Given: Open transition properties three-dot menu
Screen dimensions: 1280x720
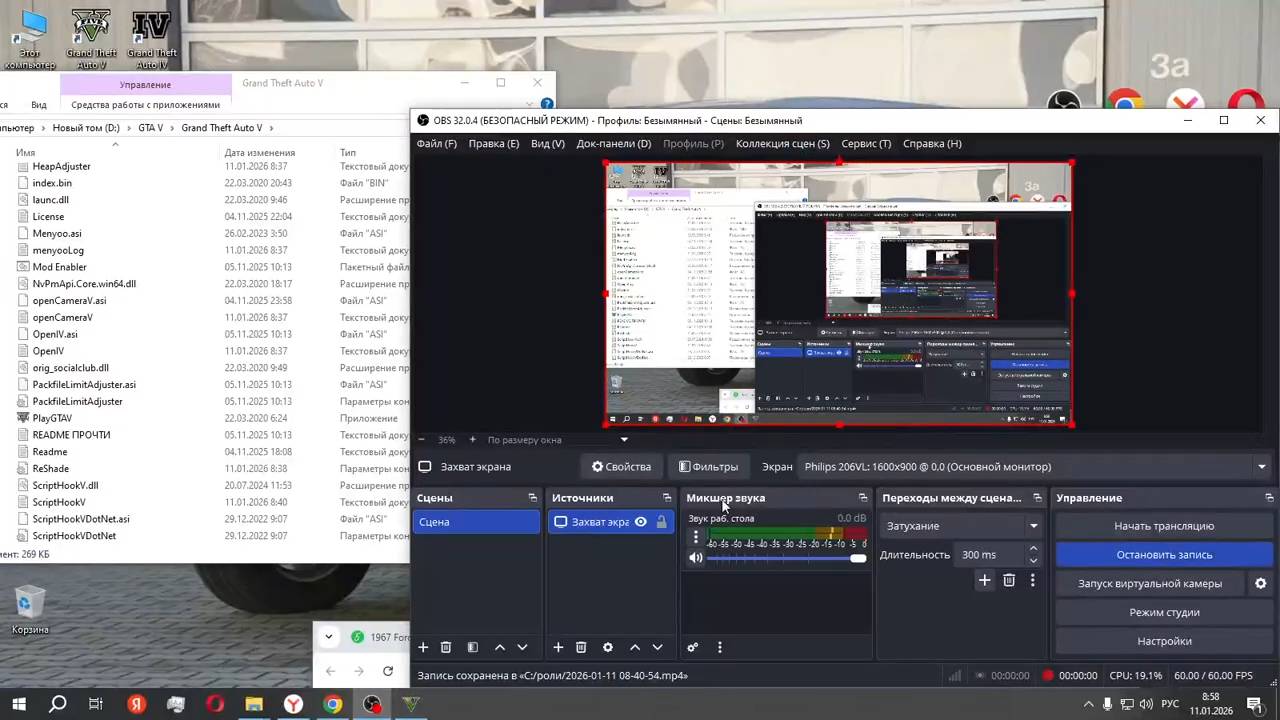Looking at the screenshot, I should [1032, 580].
